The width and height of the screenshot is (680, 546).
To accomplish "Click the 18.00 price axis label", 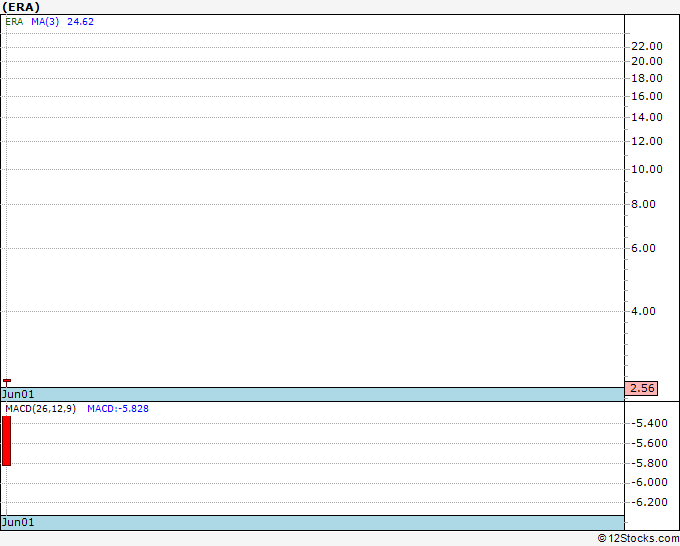I will pyautogui.click(x=647, y=78).
